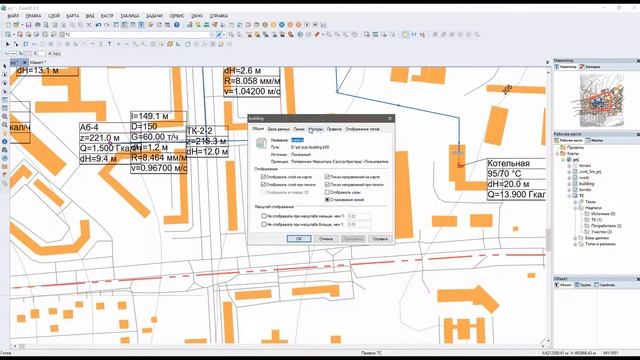Expand the terrain layer node
Screen dimensions: 640x360
pyautogui.click(x=569, y=166)
